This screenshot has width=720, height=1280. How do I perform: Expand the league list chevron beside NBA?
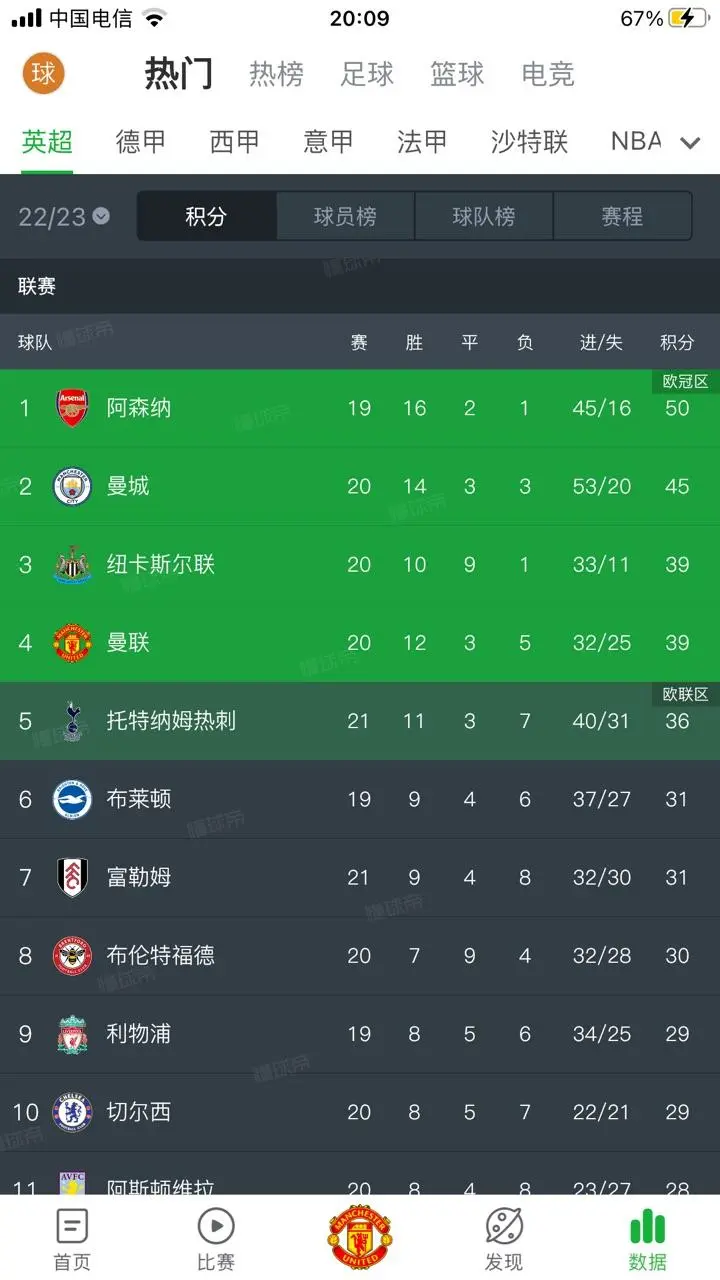coord(690,143)
